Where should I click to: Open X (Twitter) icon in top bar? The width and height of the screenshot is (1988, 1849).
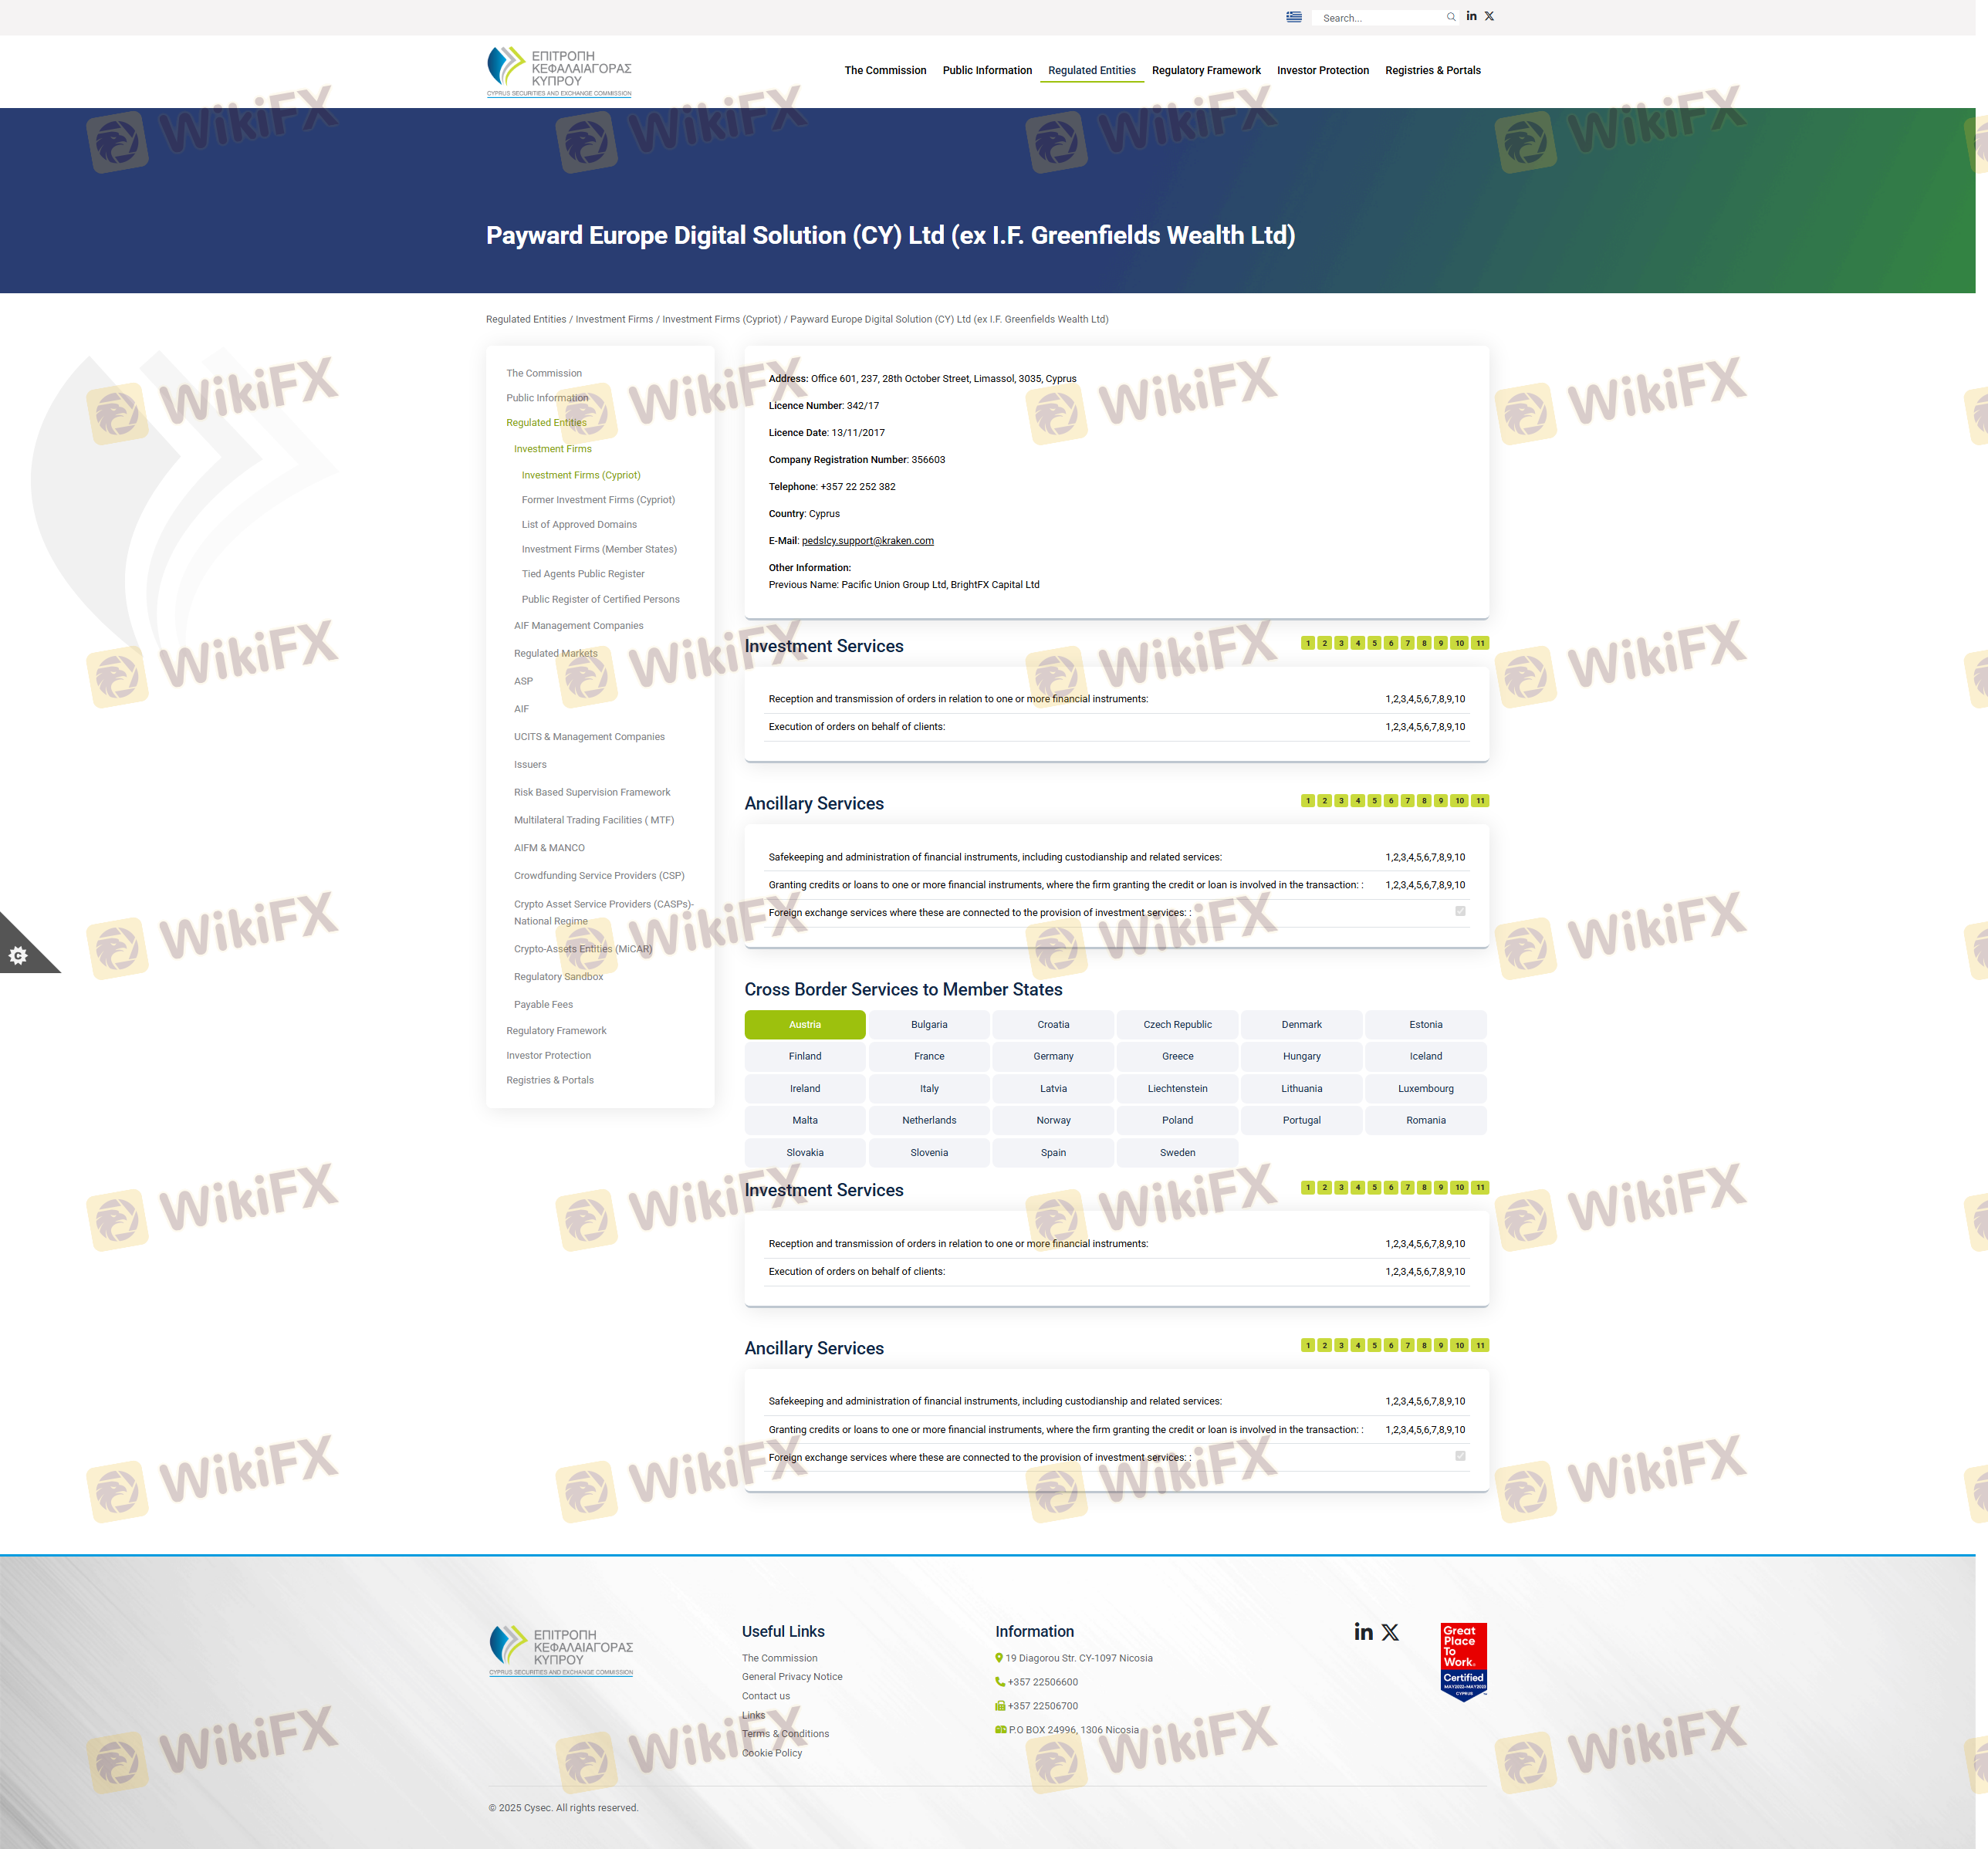click(x=1489, y=16)
